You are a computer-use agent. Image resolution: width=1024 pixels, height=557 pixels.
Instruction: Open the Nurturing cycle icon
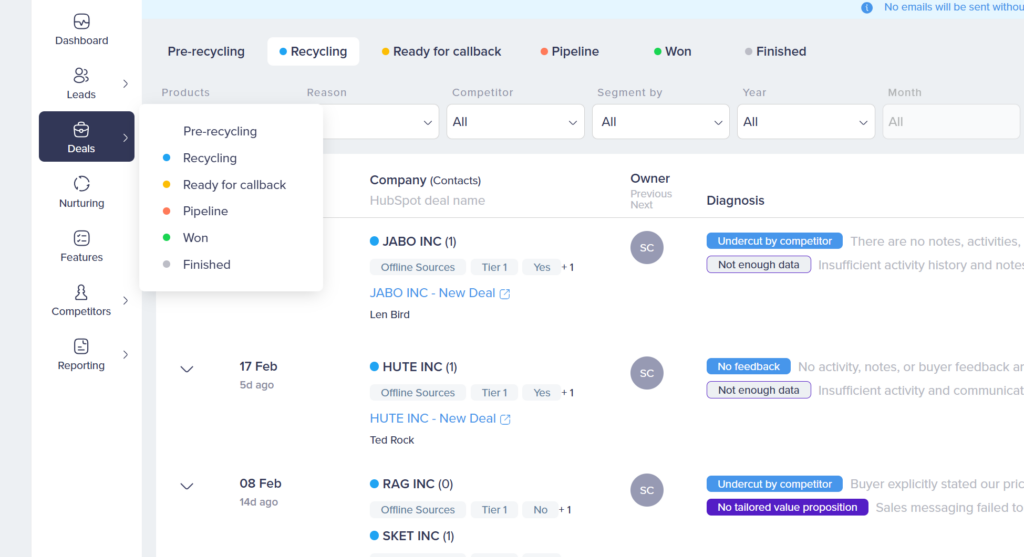(x=82, y=184)
